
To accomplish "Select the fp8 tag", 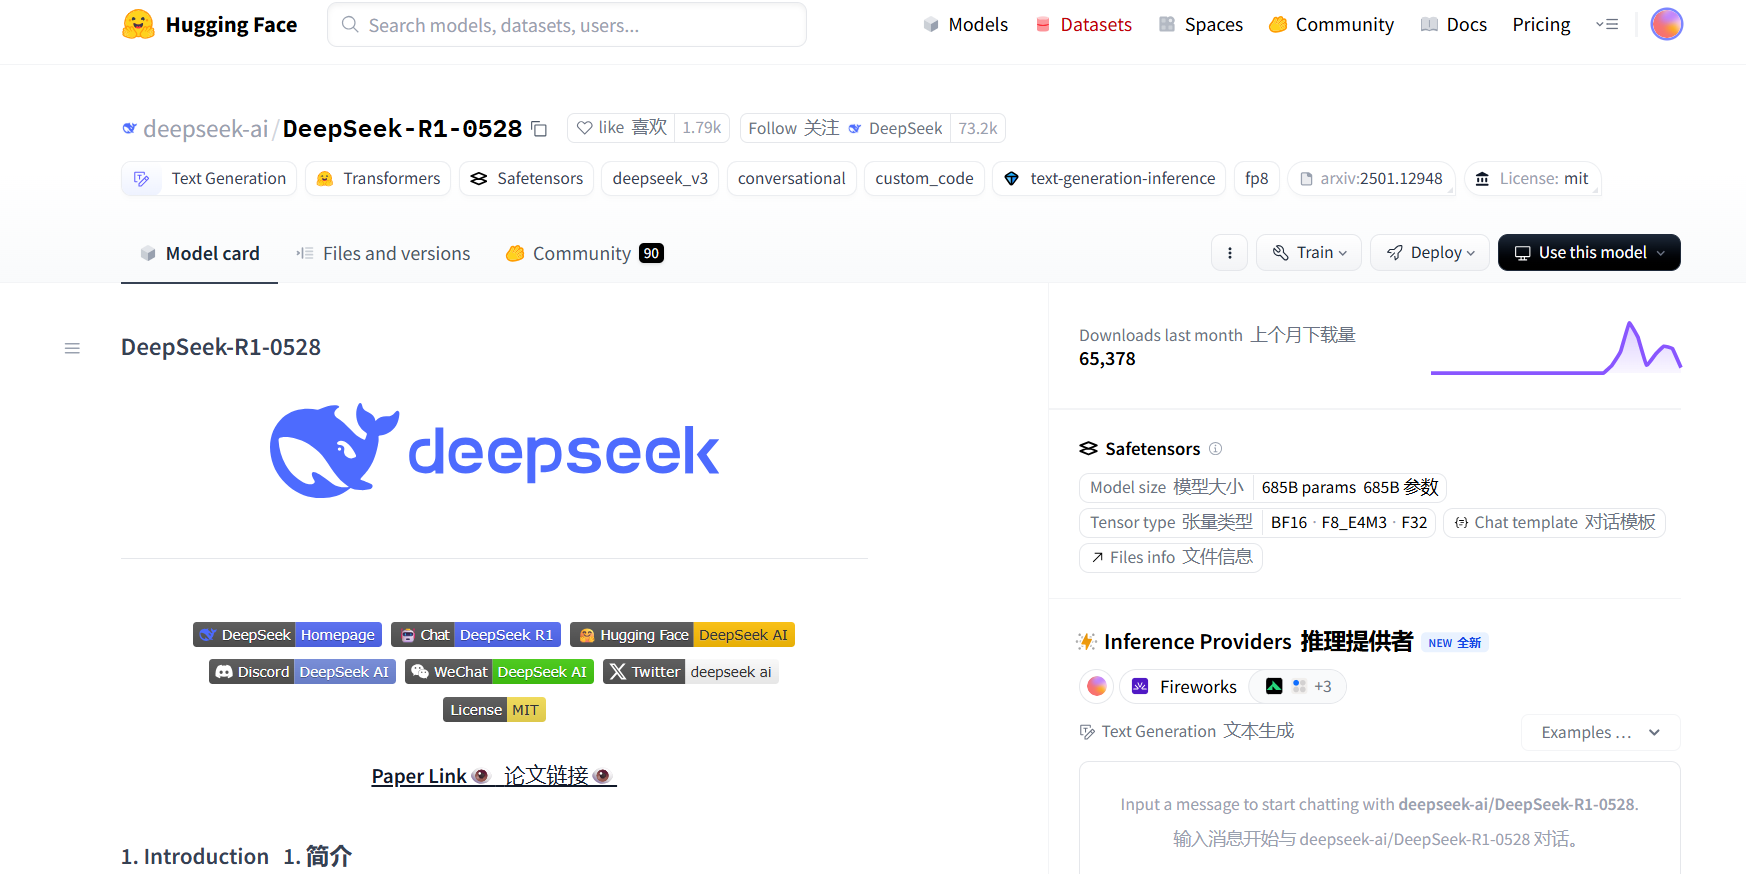I will [x=1256, y=178].
